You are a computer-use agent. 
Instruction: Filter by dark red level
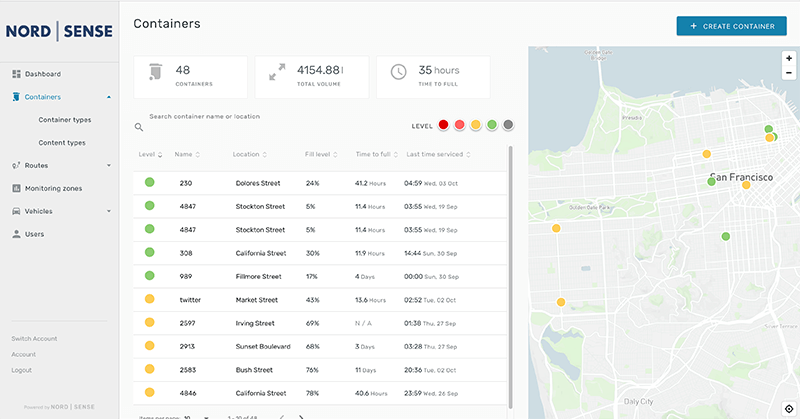443,125
